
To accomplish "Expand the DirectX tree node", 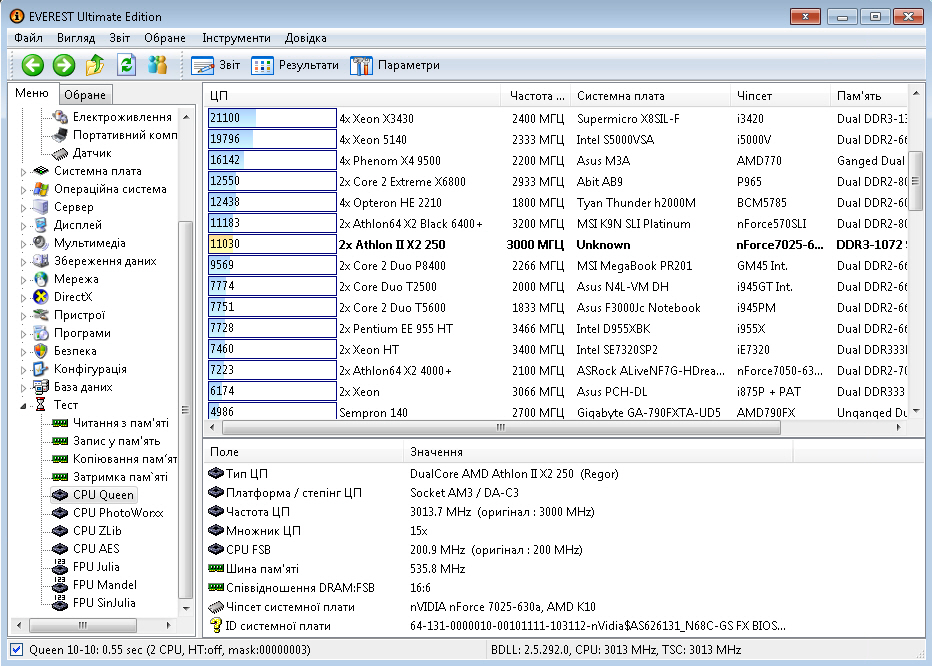I will [23, 297].
